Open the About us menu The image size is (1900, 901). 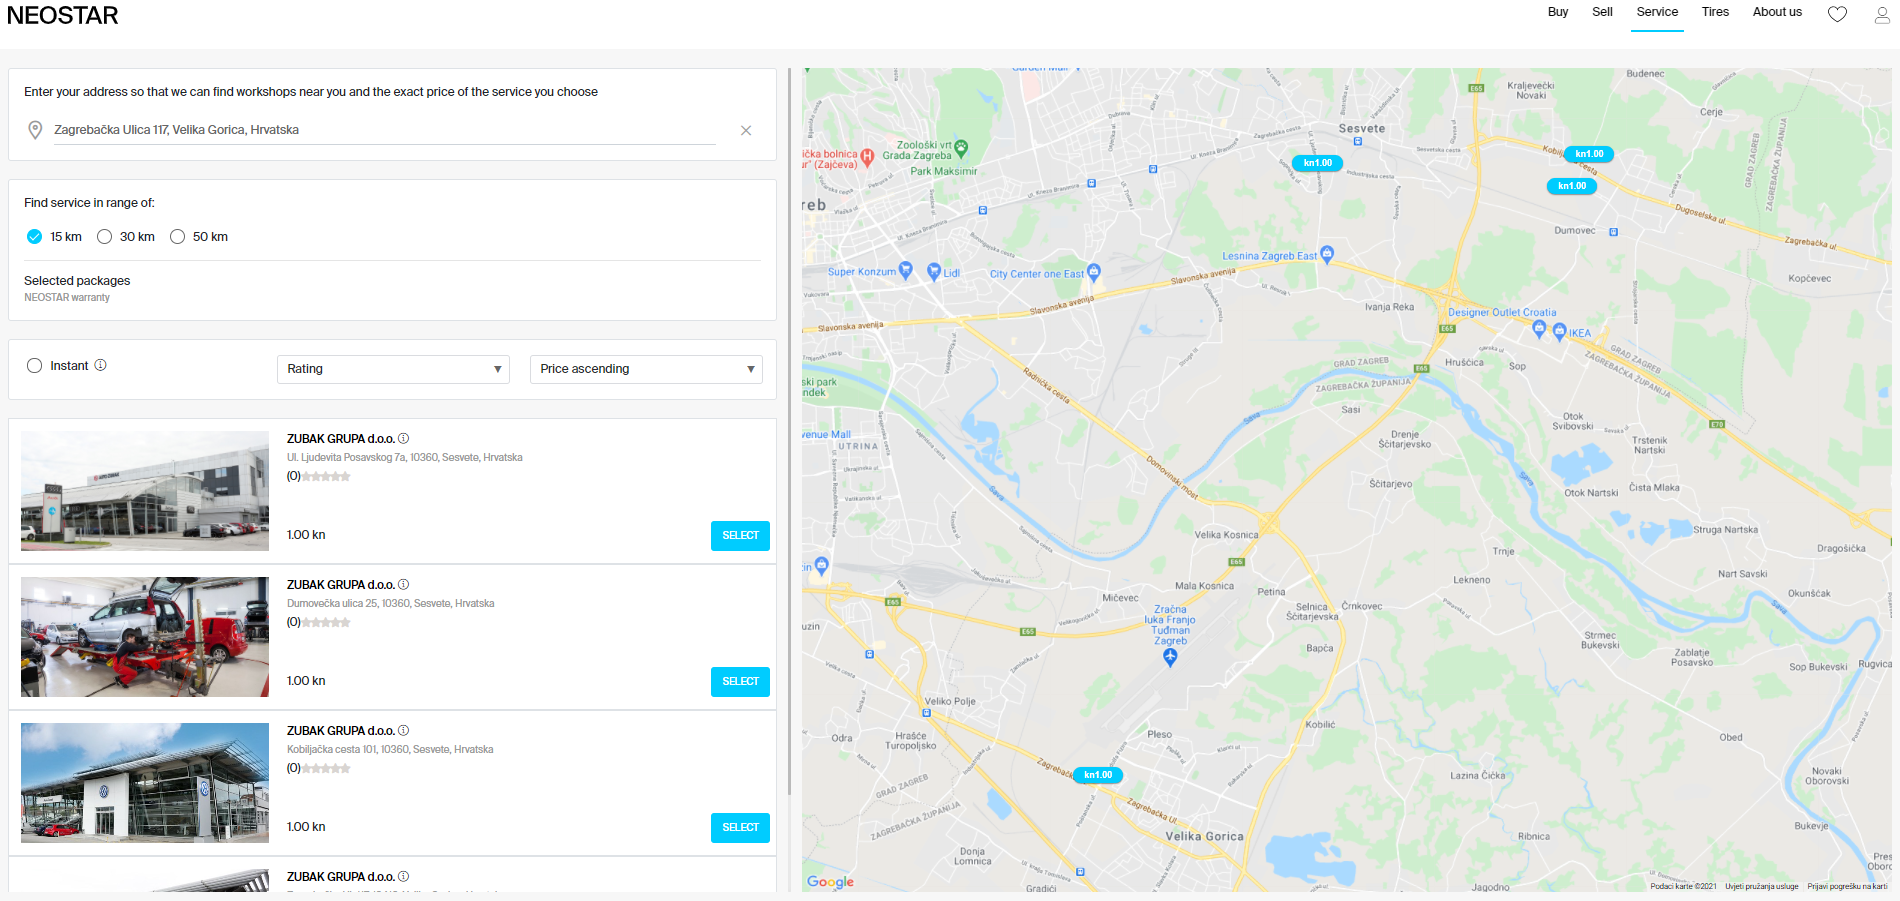[x=1777, y=12]
